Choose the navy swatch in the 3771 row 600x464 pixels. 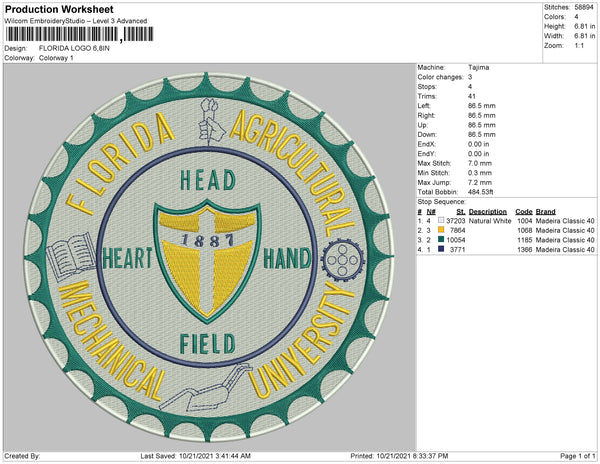click(441, 249)
